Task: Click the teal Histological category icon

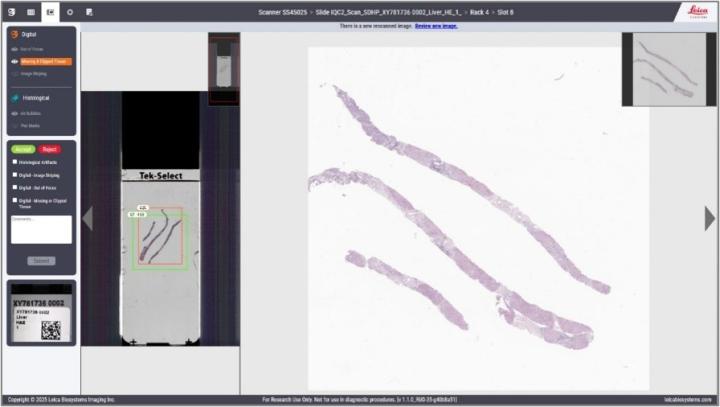Action: (x=15, y=98)
